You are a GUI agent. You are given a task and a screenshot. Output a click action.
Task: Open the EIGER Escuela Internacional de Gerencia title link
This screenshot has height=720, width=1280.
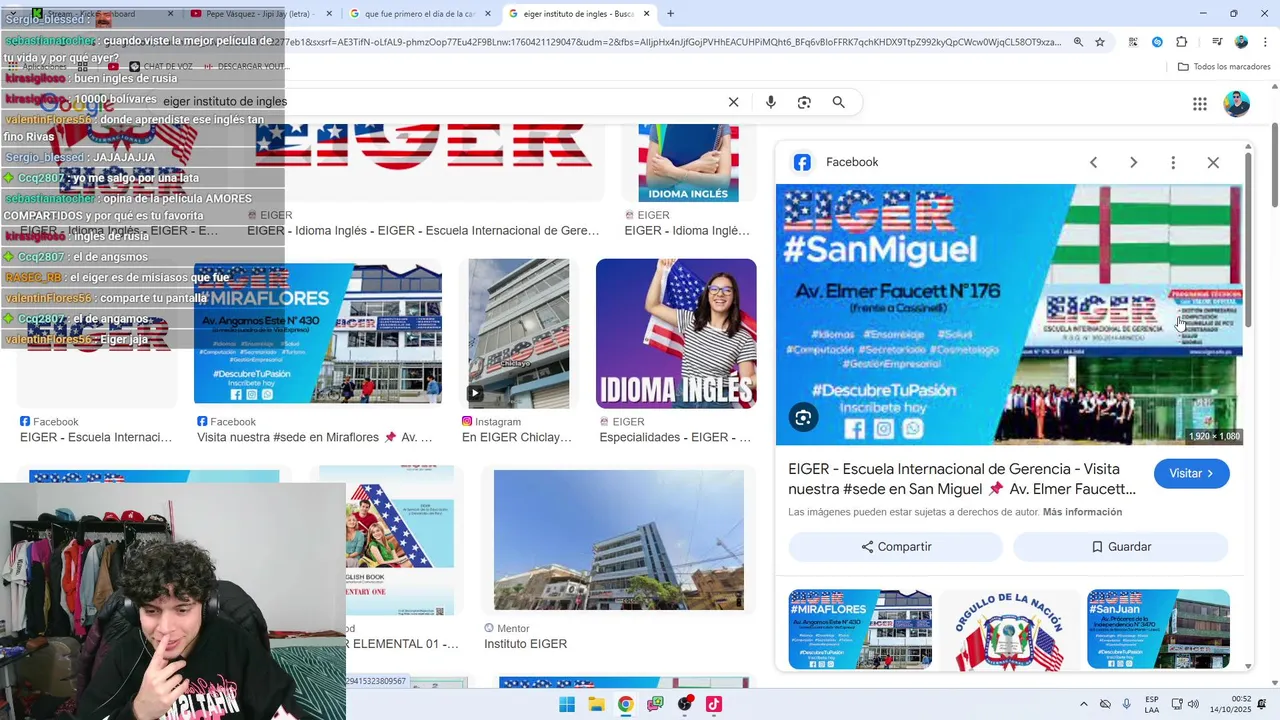pyautogui.click(x=962, y=479)
